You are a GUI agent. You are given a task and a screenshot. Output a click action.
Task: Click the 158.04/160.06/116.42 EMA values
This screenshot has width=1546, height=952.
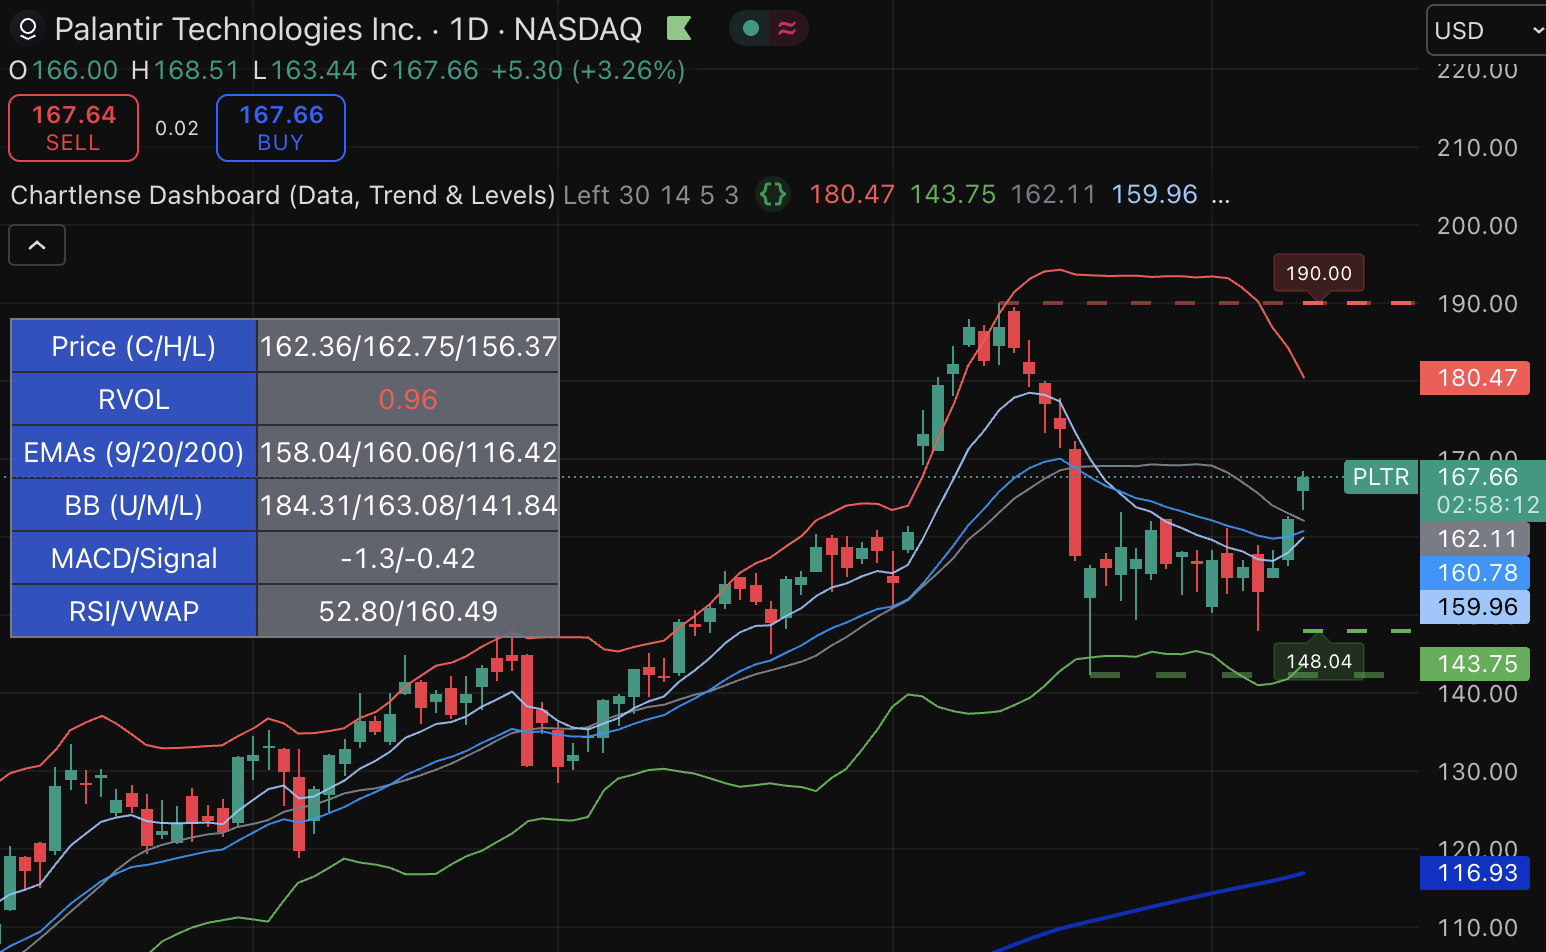(x=408, y=453)
